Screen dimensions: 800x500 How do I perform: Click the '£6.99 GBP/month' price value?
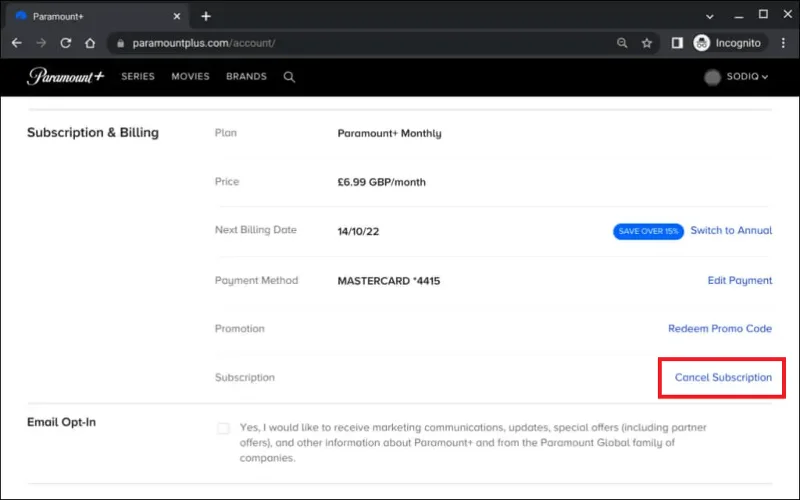coord(381,182)
